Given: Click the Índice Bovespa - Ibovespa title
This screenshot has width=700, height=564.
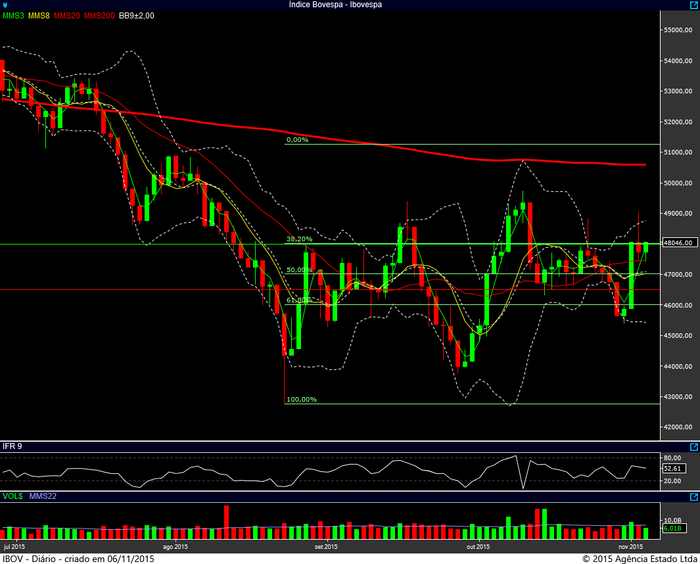Looking at the screenshot, I should pyautogui.click(x=335, y=4).
